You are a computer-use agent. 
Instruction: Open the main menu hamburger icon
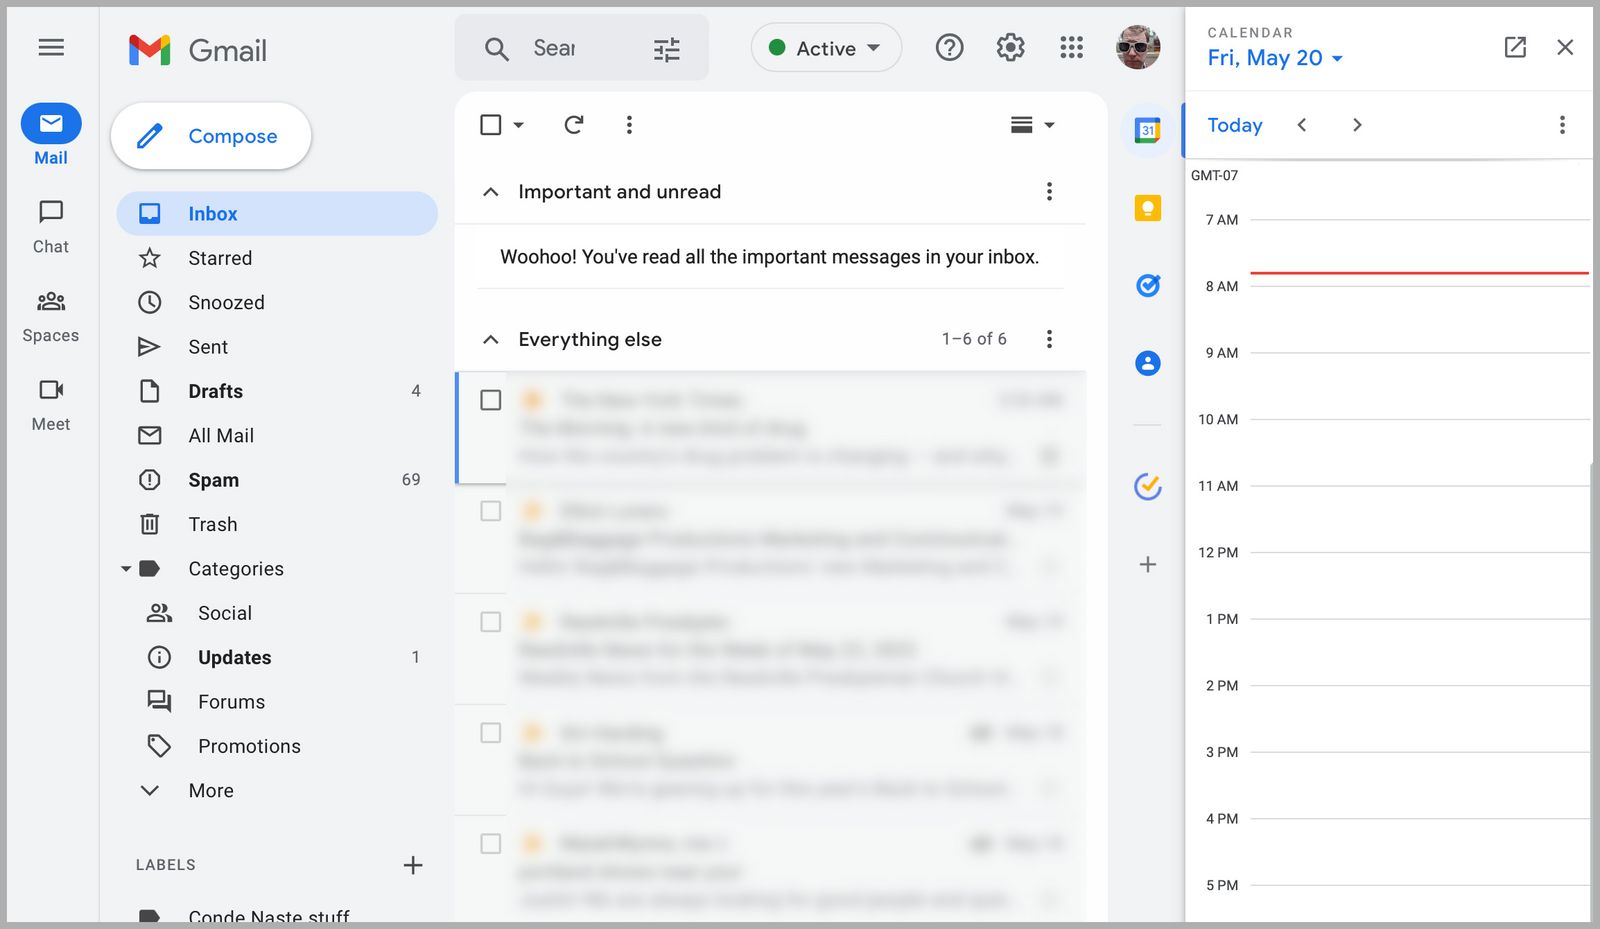(x=51, y=47)
